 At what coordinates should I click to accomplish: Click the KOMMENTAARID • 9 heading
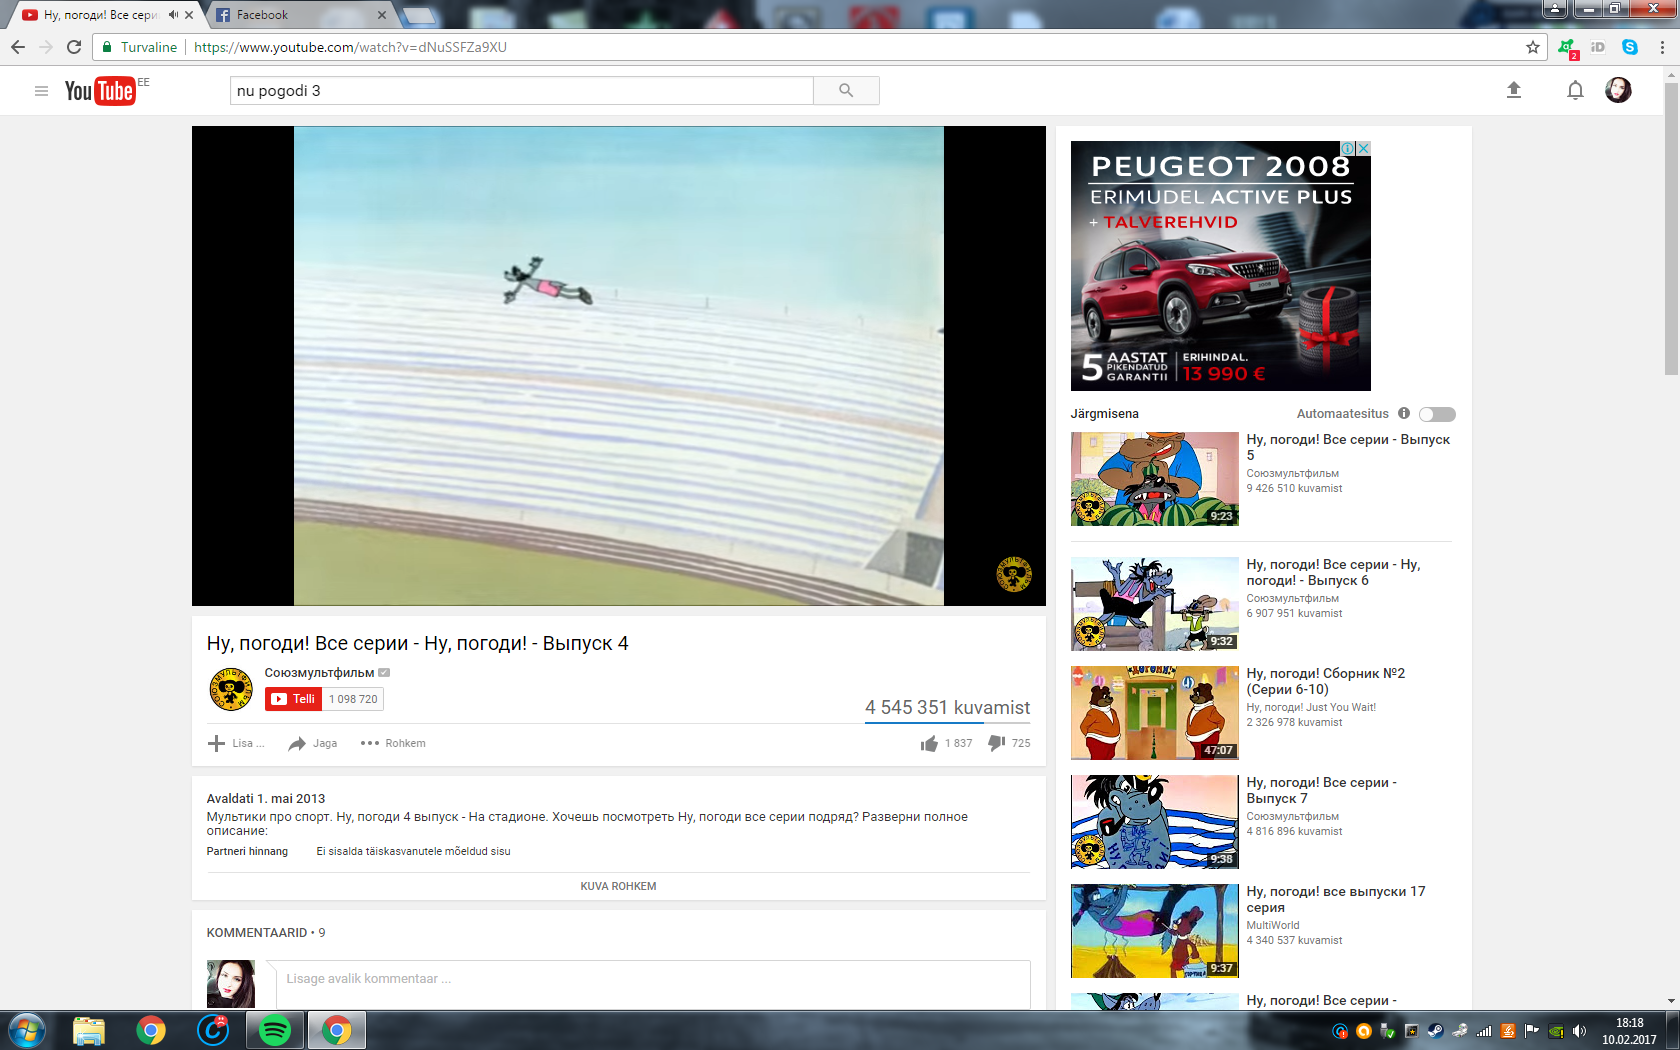[x=266, y=932]
